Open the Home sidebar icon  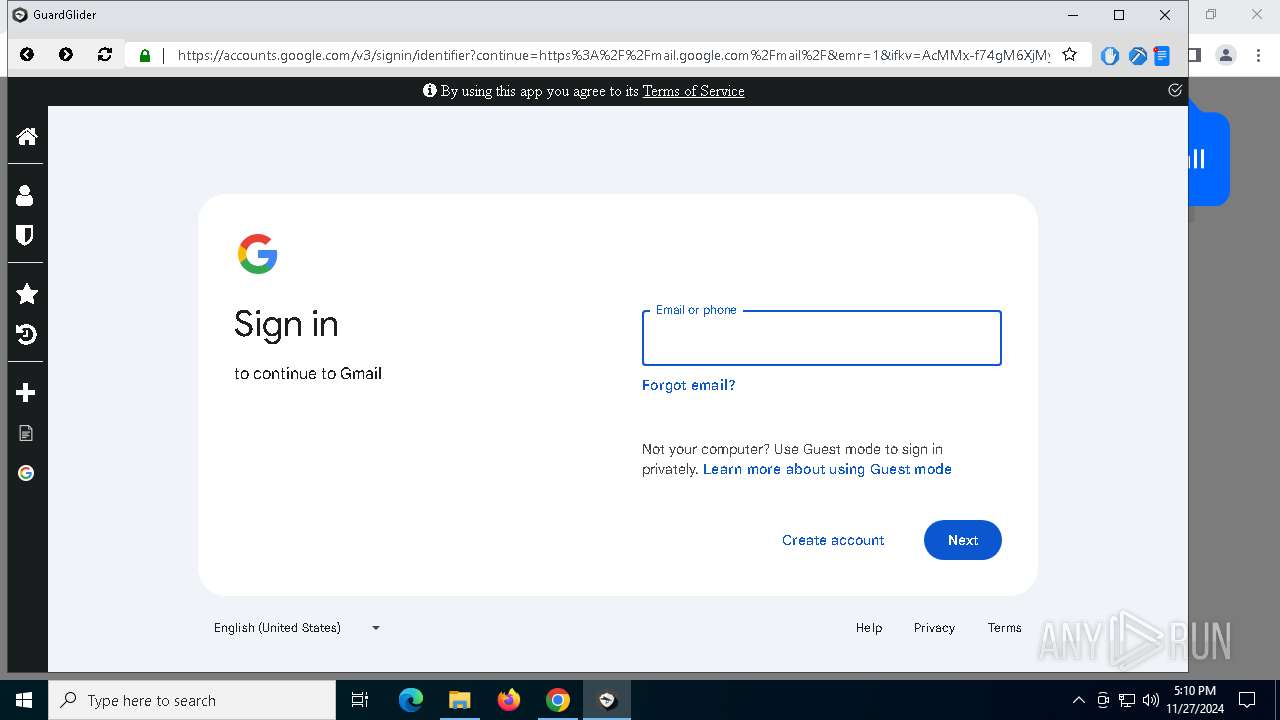(x=27, y=136)
